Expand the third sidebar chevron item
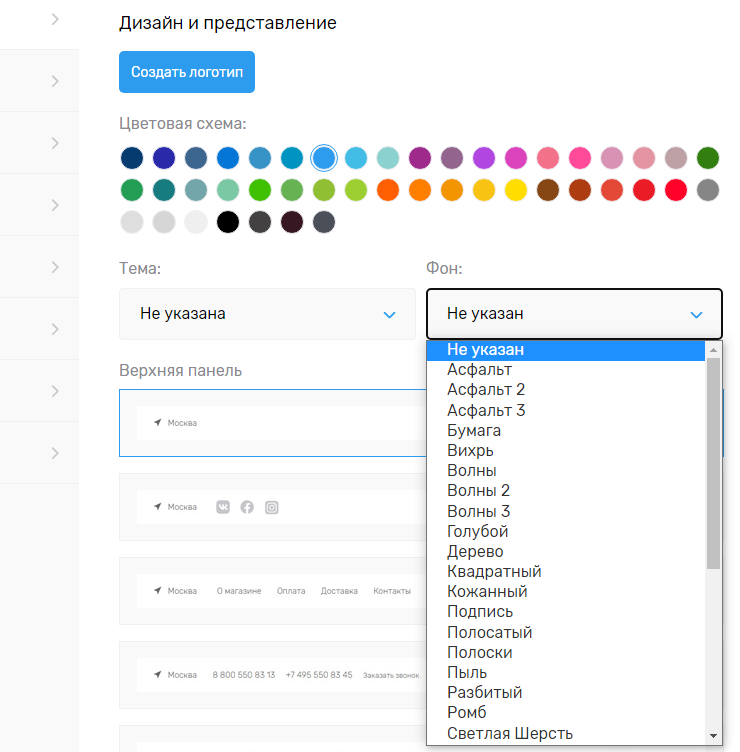 click(x=55, y=143)
